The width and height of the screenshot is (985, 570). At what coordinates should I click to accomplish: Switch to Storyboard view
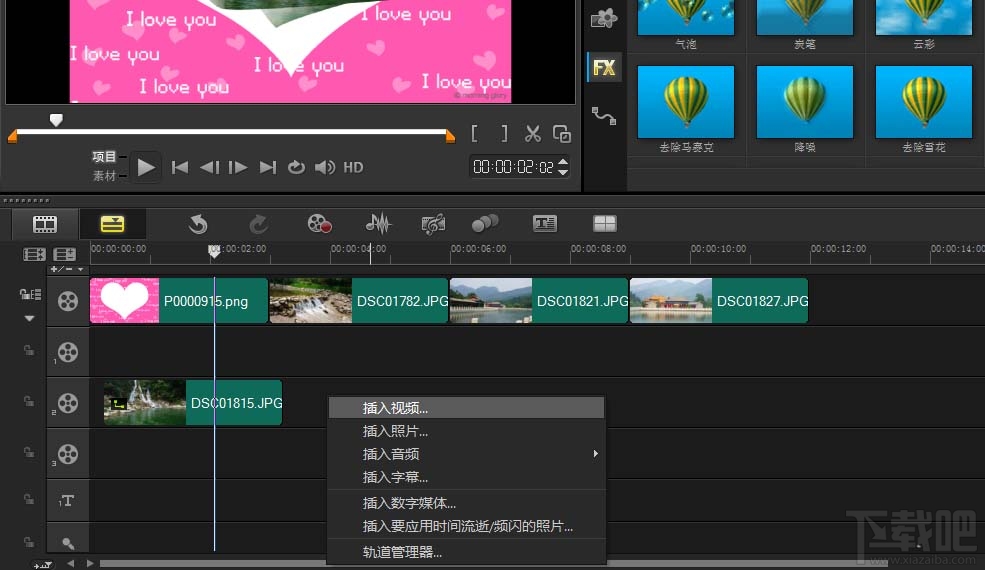tap(45, 224)
